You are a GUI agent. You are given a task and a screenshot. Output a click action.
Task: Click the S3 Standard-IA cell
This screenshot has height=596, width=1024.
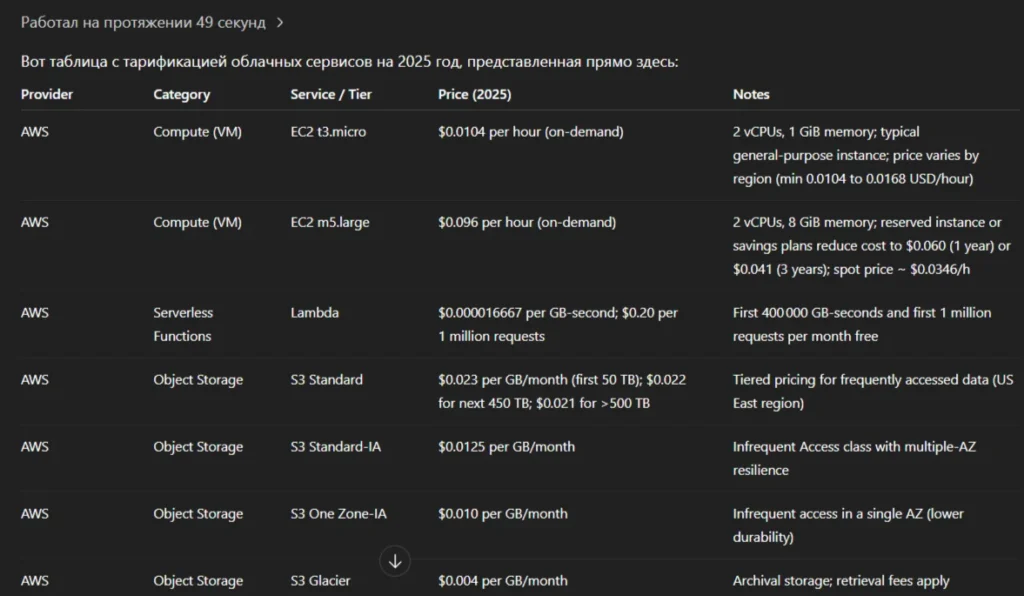(x=336, y=447)
